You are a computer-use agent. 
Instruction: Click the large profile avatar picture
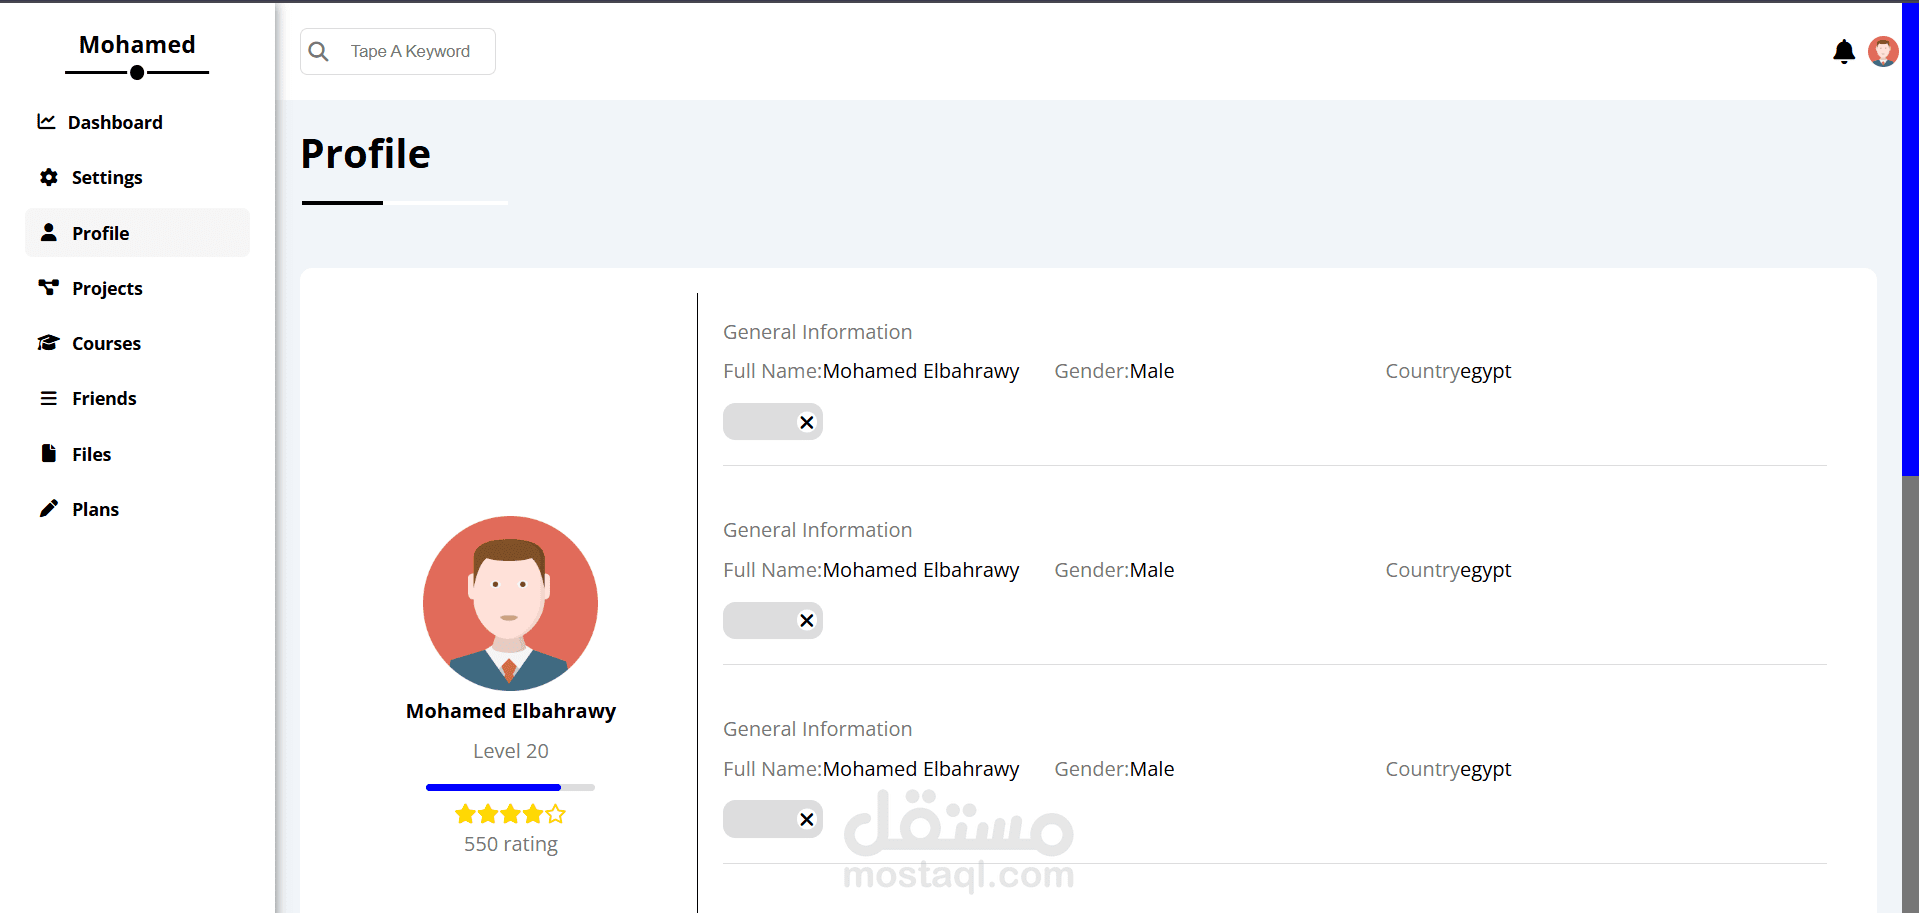[510, 603]
